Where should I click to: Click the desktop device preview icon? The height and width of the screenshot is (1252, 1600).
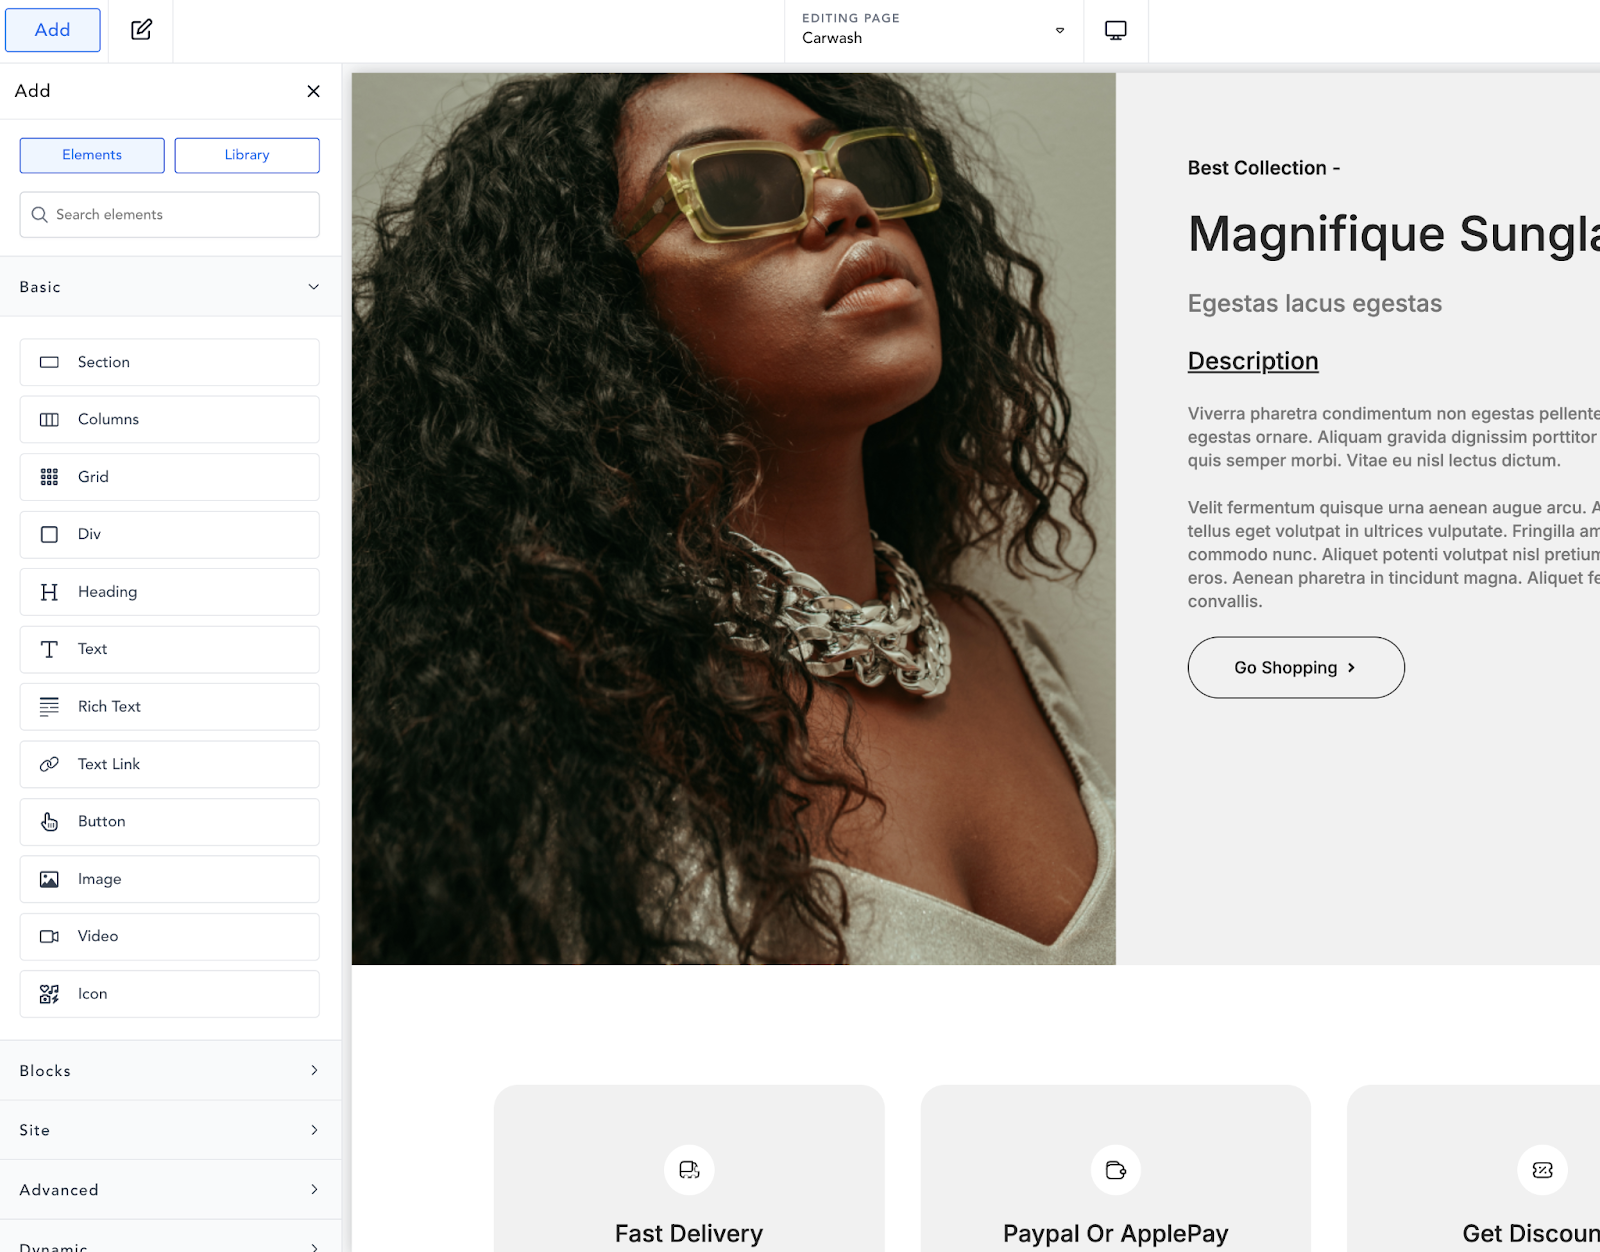pos(1115,30)
